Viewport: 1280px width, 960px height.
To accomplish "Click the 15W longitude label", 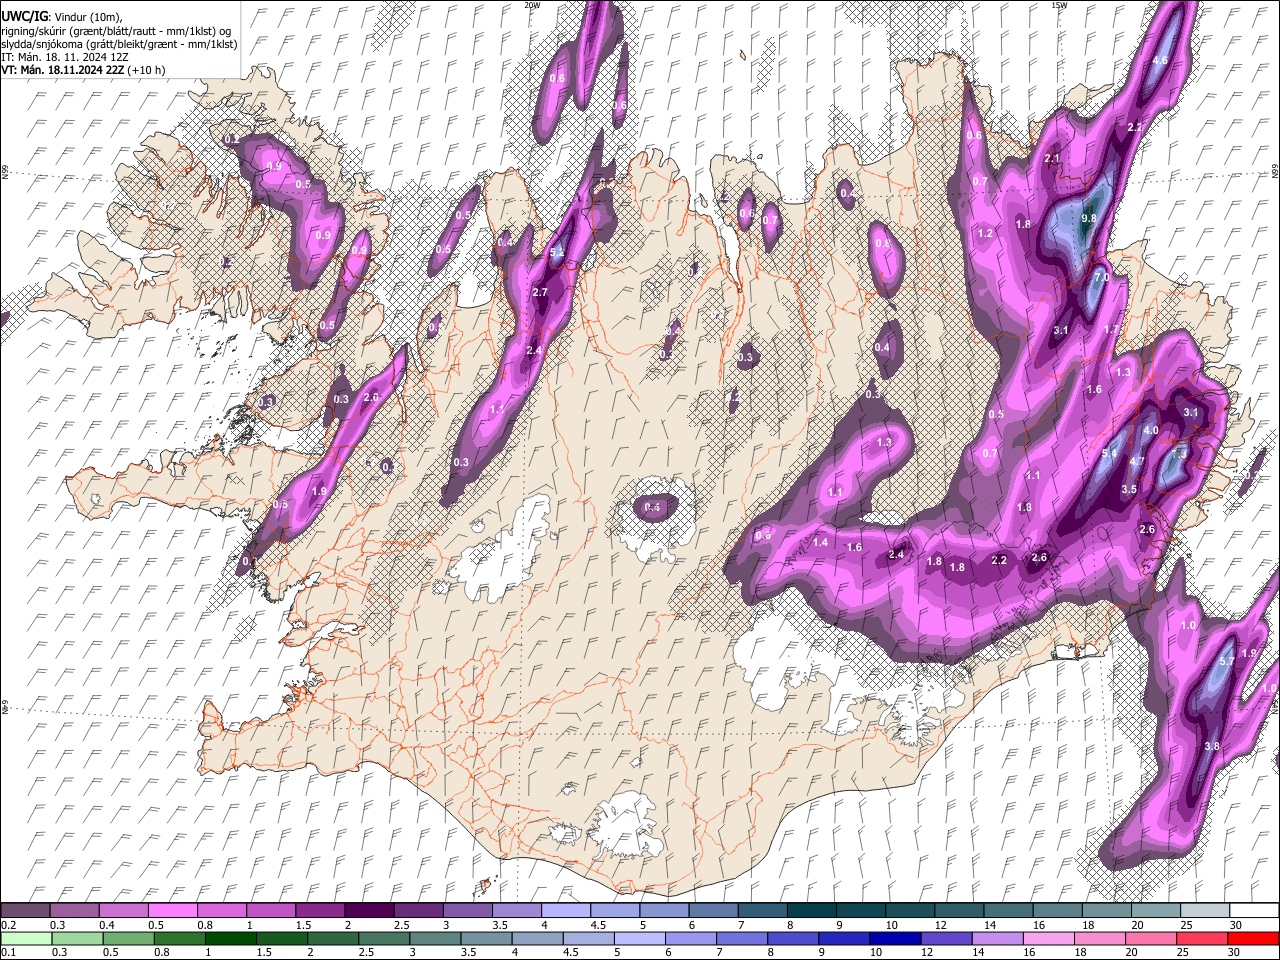I will 1059,5.
